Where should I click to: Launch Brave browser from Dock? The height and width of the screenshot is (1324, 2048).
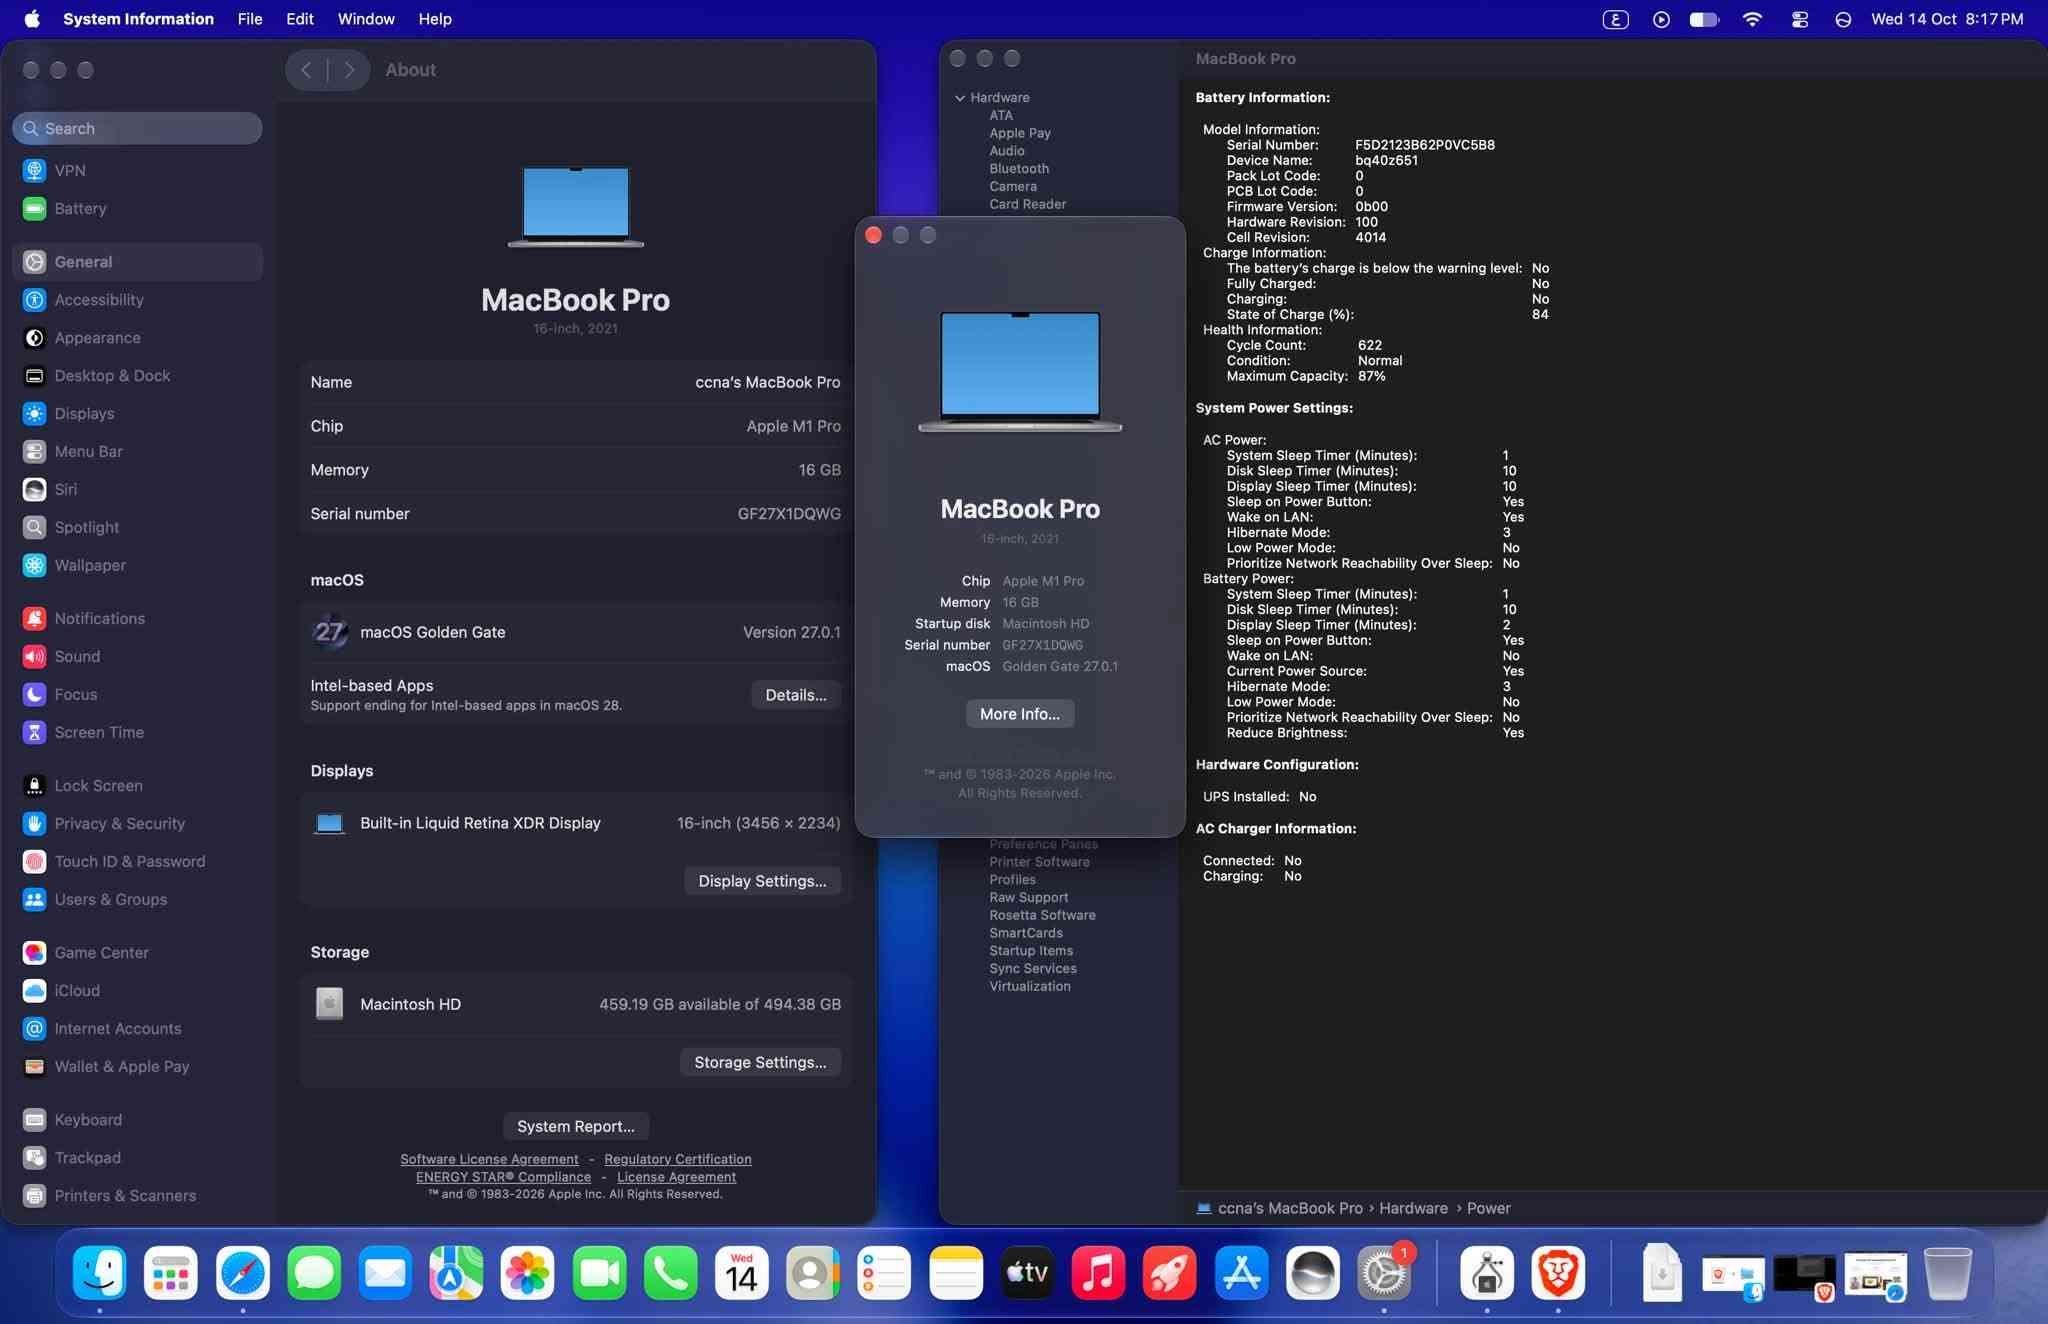coord(1558,1273)
